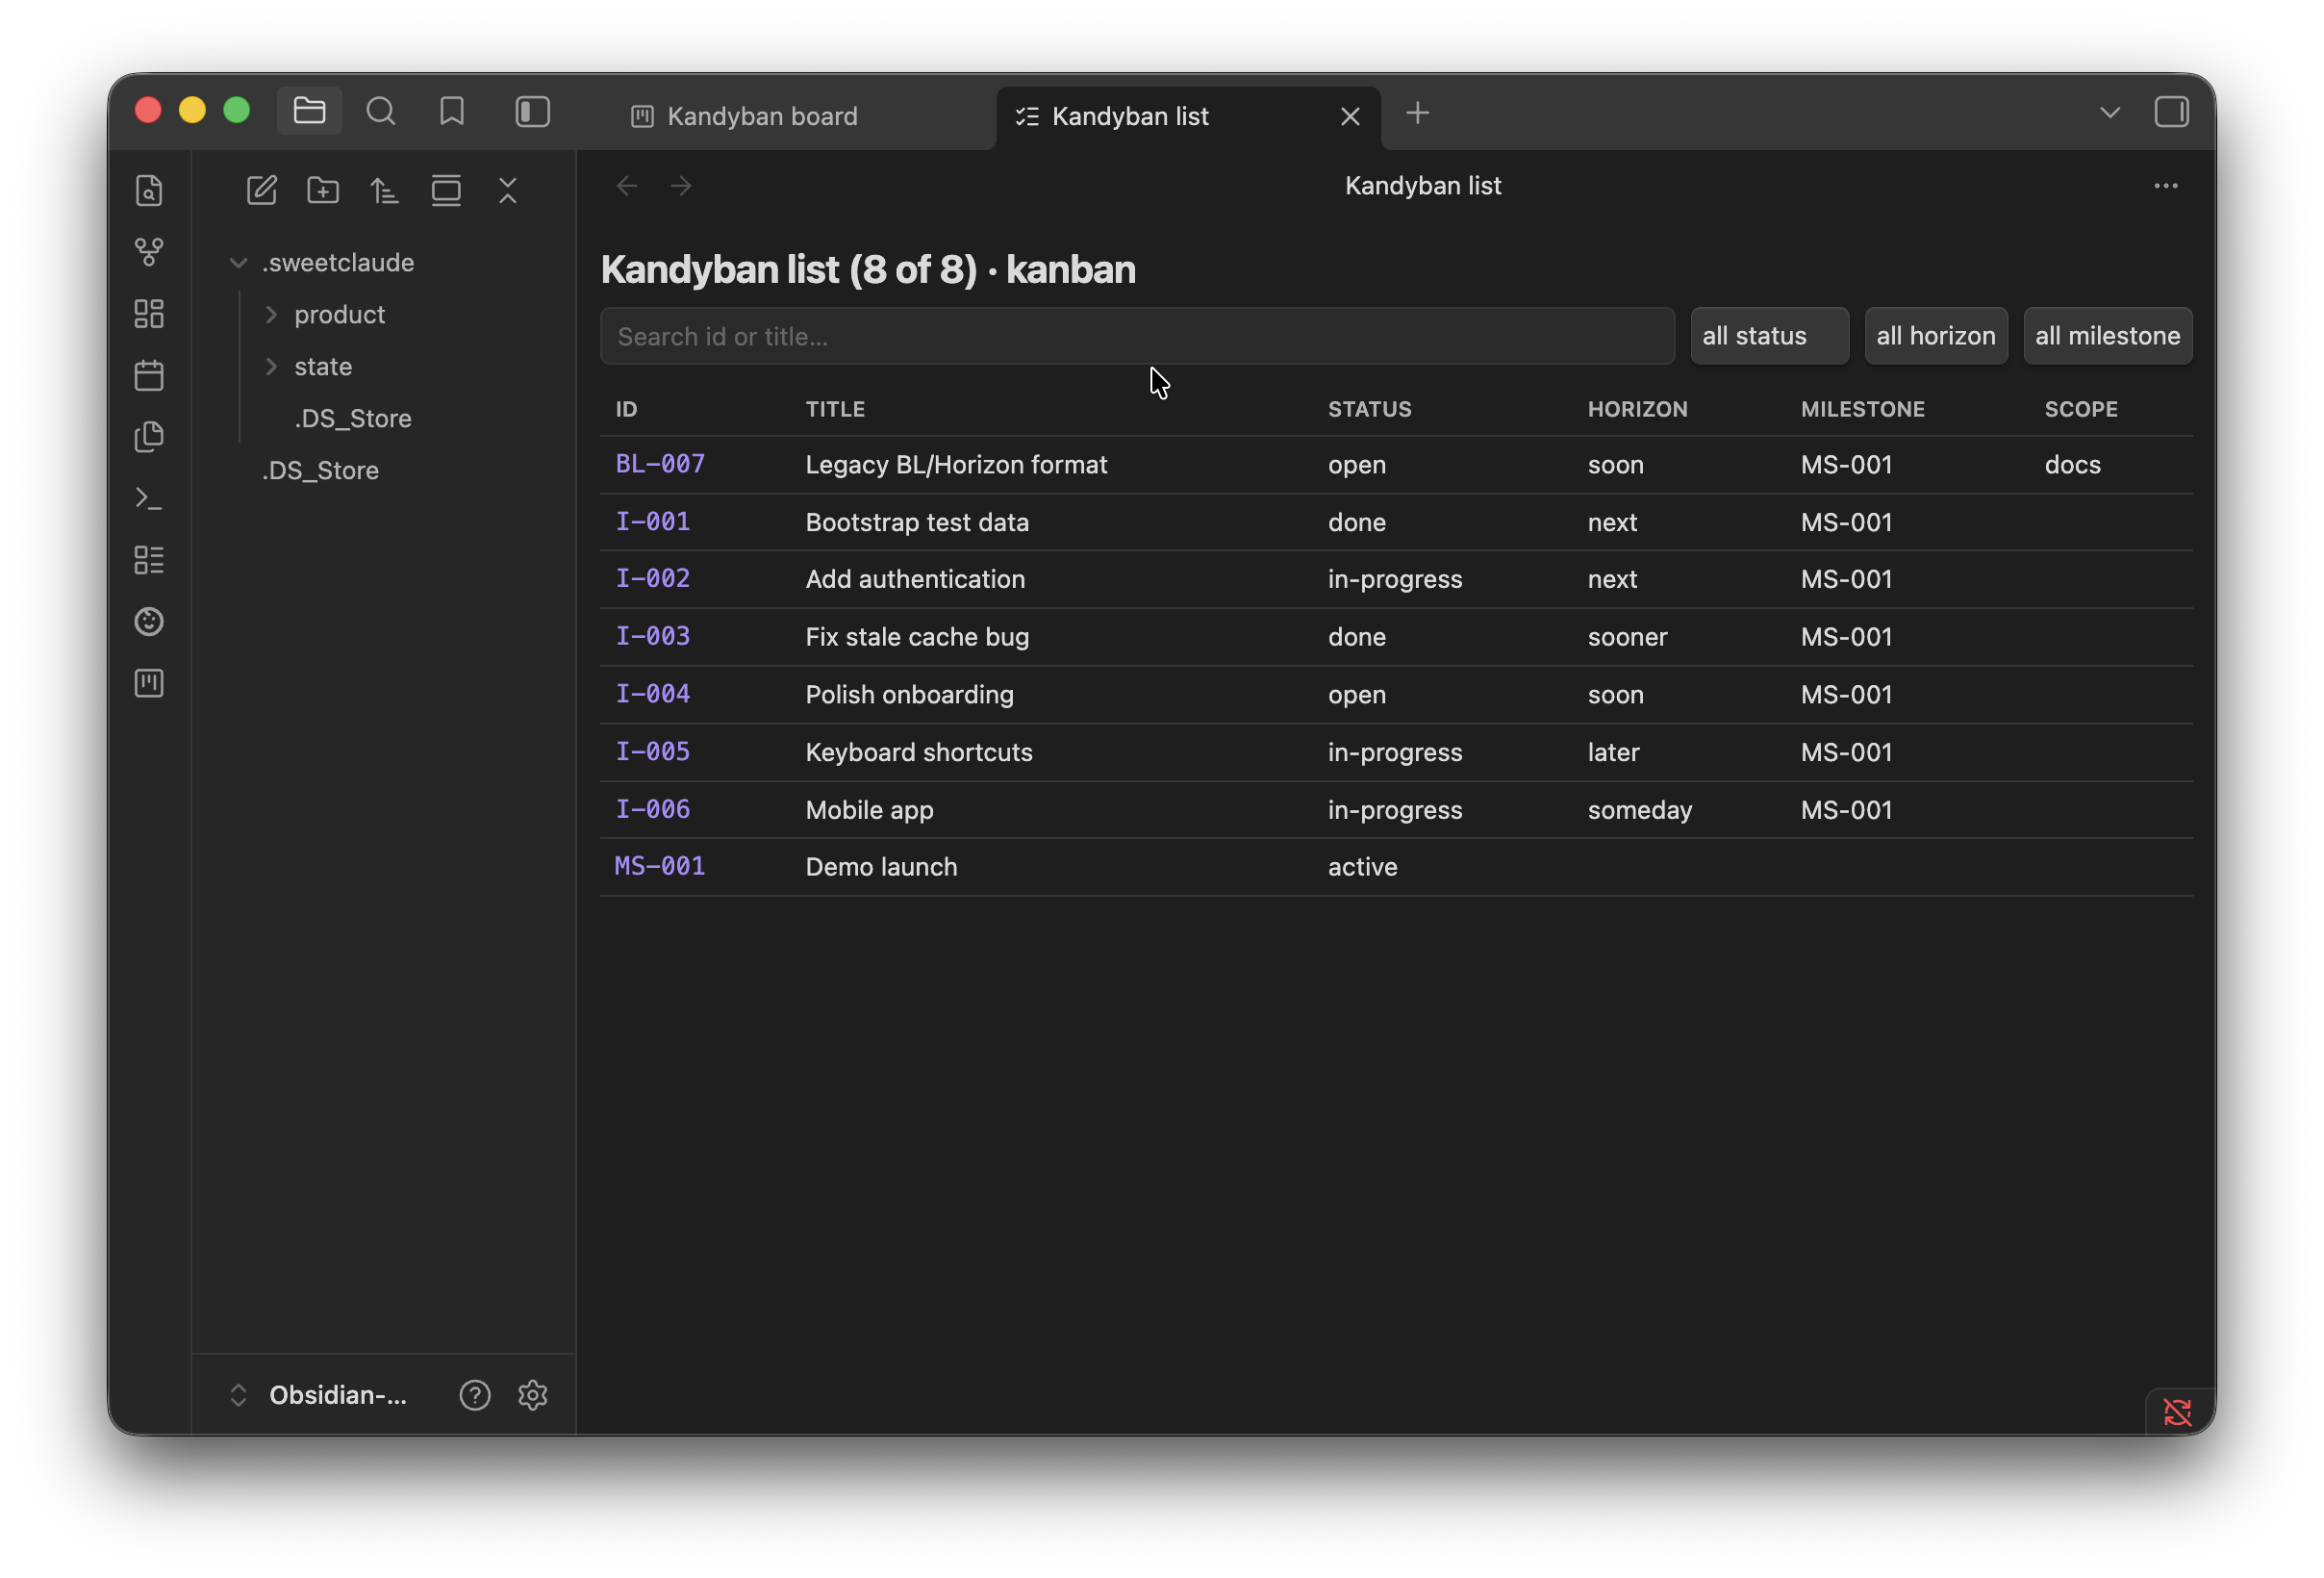Open the all status filter dropdown
Screen dimensions: 2324x1578
tap(1769, 336)
